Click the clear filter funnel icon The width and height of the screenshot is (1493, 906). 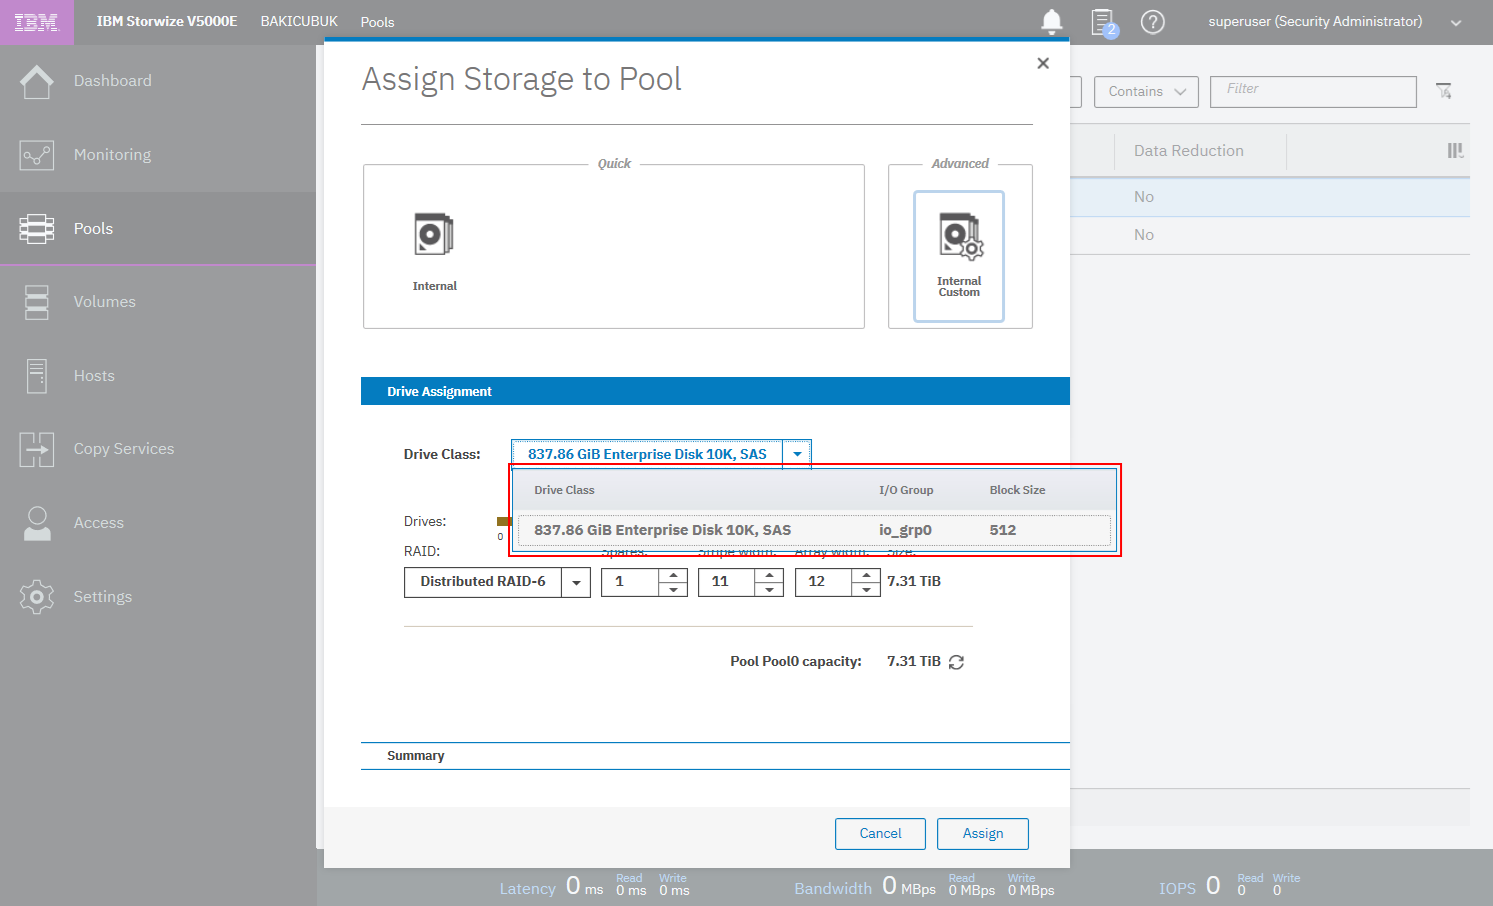coord(1444,91)
